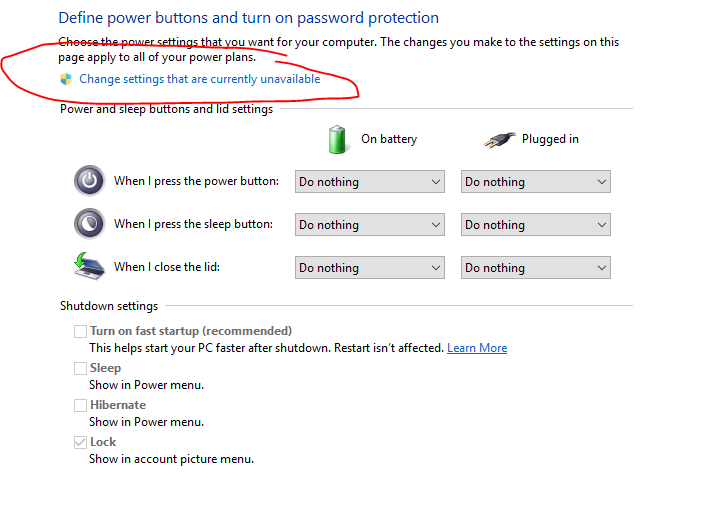Open close lid On battery dropdown
Viewport: 727px width, 507px height.
pyautogui.click(x=370, y=268)
